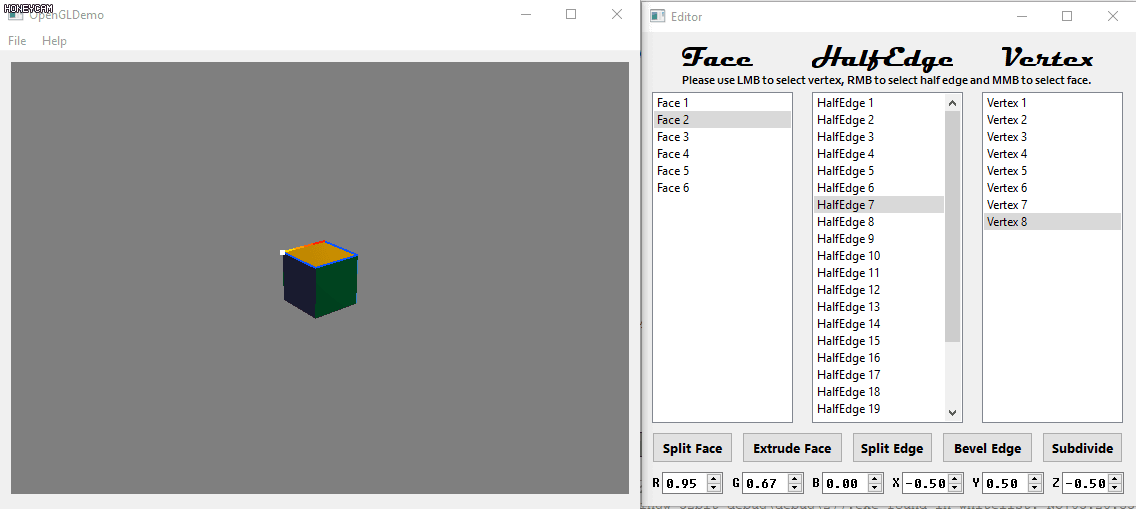Select Vertex 3 in the Vertex list
Screen dimensions: 1136x509
[1052, 137]
